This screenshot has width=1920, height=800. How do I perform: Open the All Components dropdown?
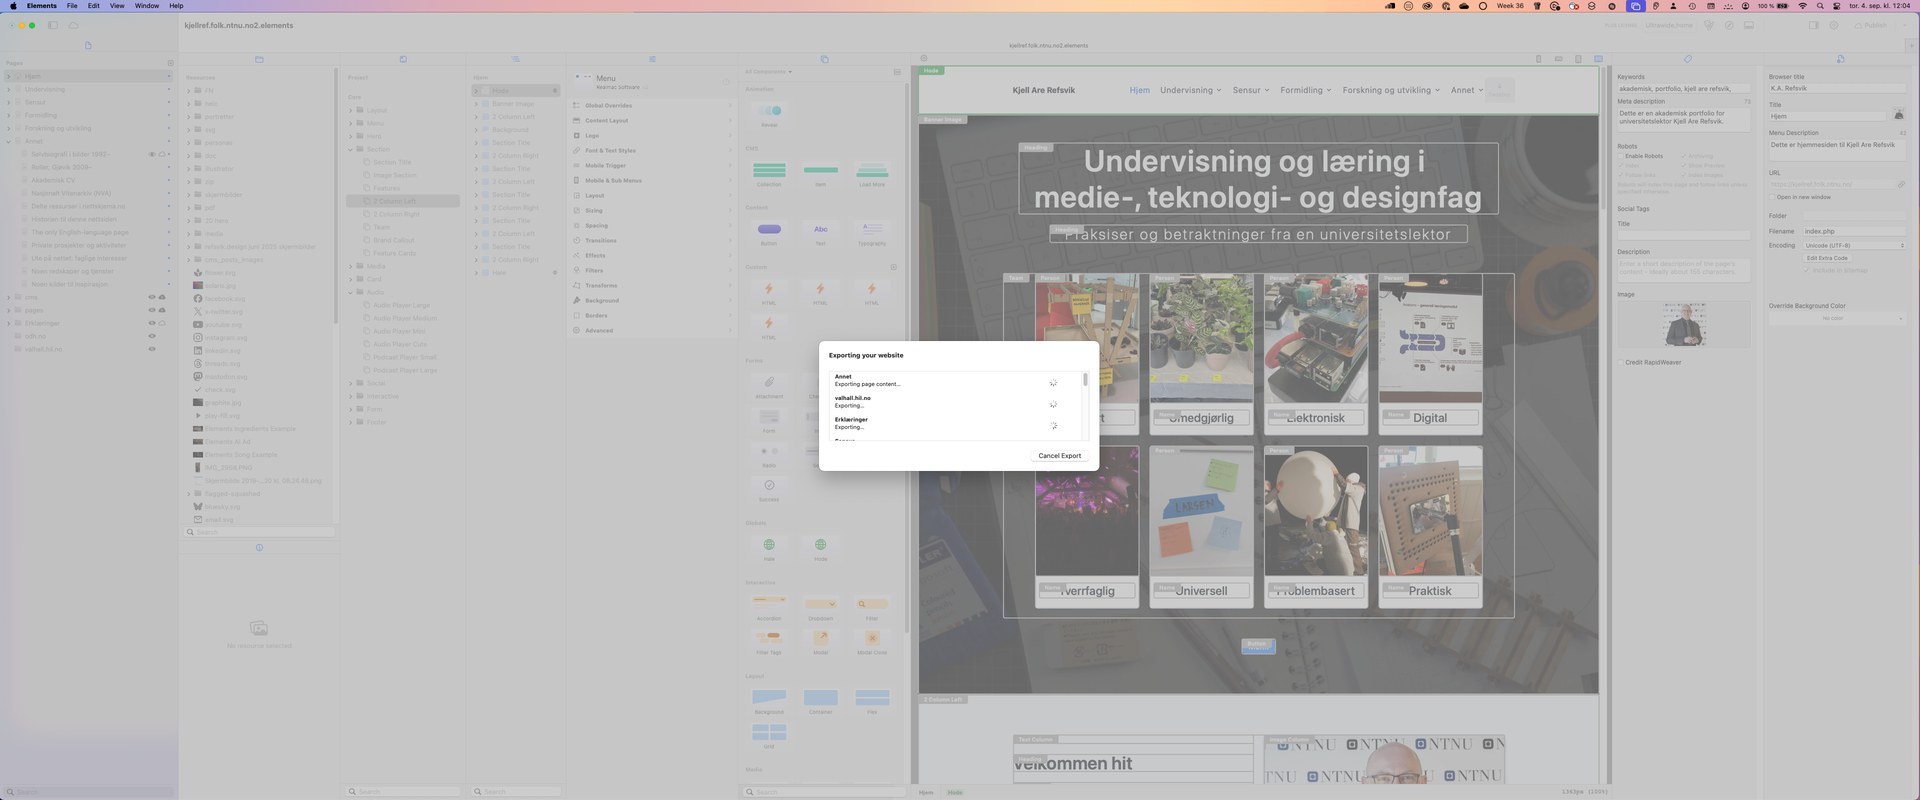768,72
